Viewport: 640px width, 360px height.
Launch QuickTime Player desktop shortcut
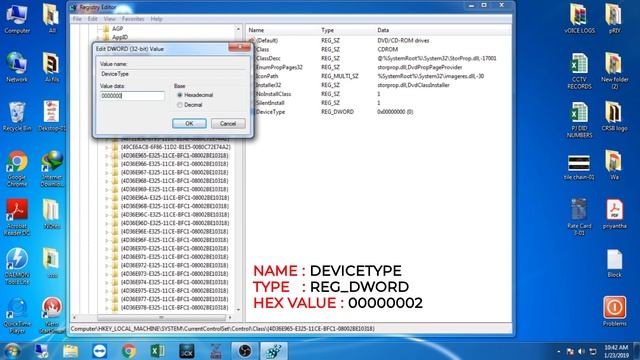tap(17, 315)
